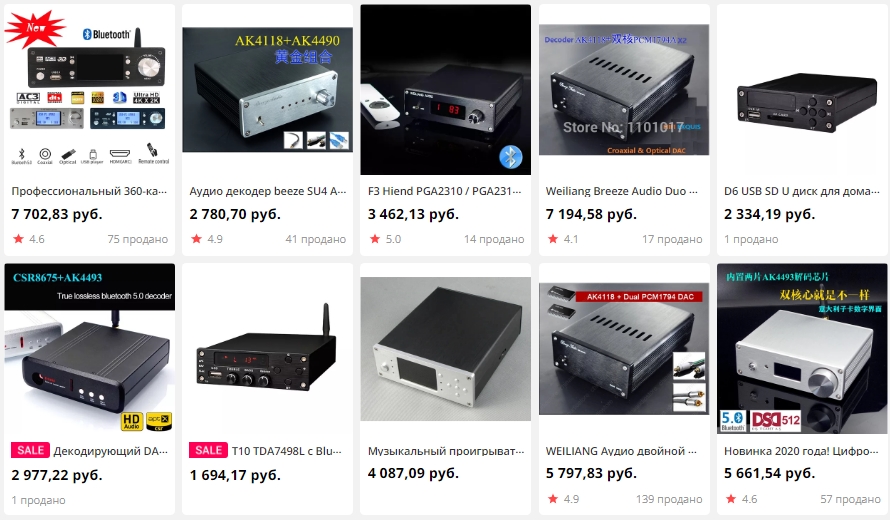Click the Bluetooth 5.0 badge on AK4493 product
Viewport: 890px width, 520px height.
tap(732, 421)
